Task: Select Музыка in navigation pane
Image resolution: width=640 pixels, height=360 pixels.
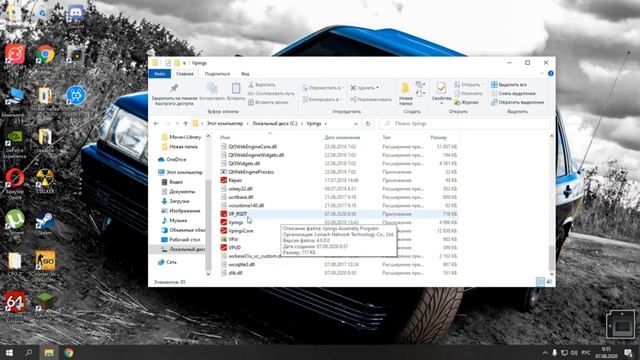Action: (174, 220)
